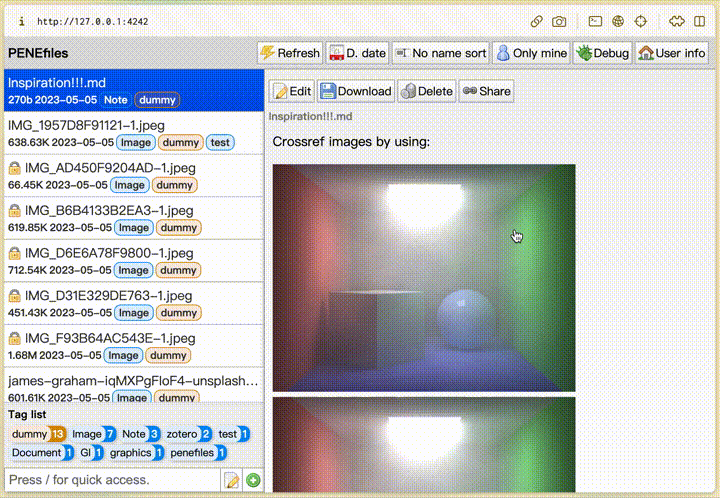Image resolution: width=720 pixels, height=498 pixels.
Task: Toggle the No name sort button
Action: (441, 53)
